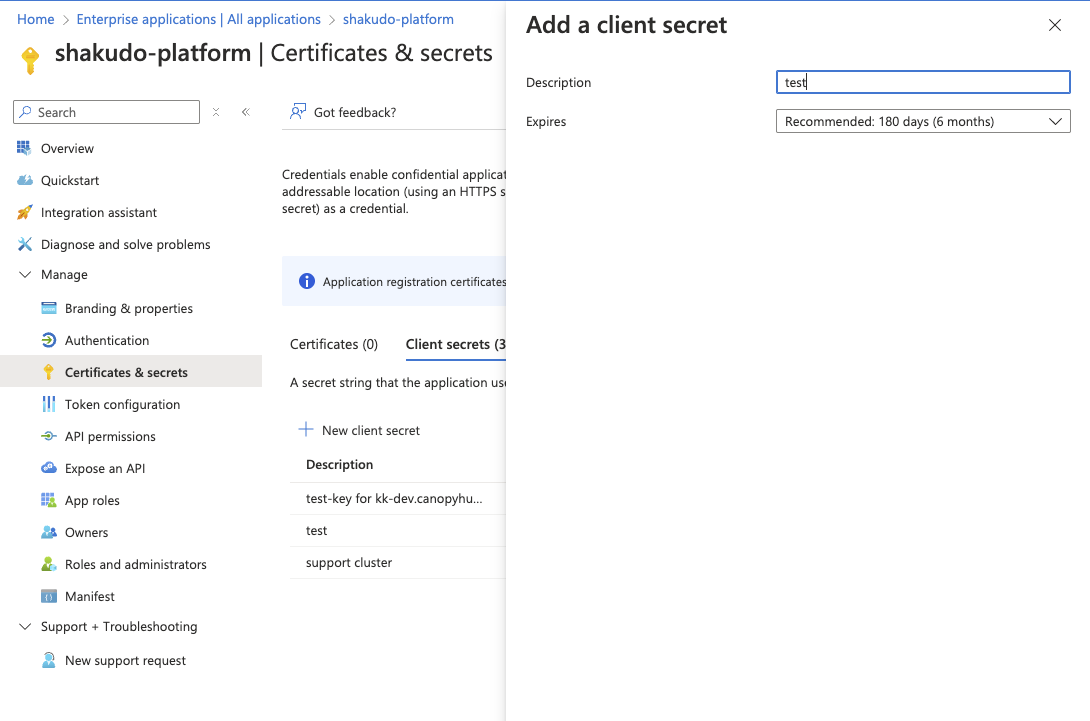Click the plus icon for New client secret
Screen dimensions: 1090x721
coord(306,429)
